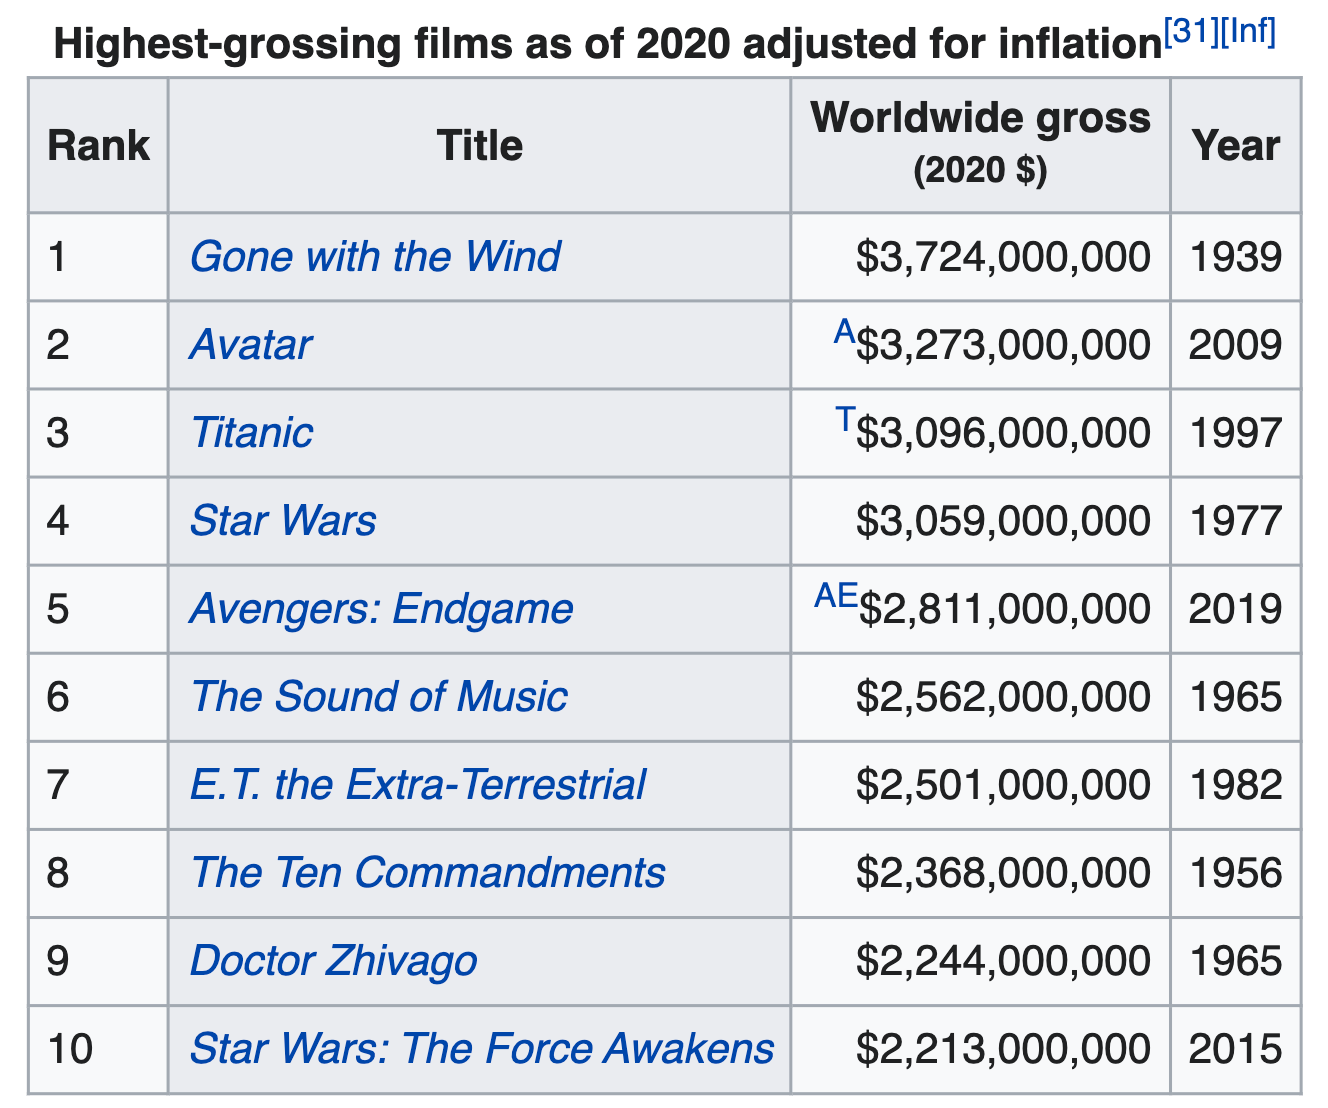The height and width of the screenshot is (1108, 1328).
Task: Click the Title column header
Action: (x=479, y=146)
